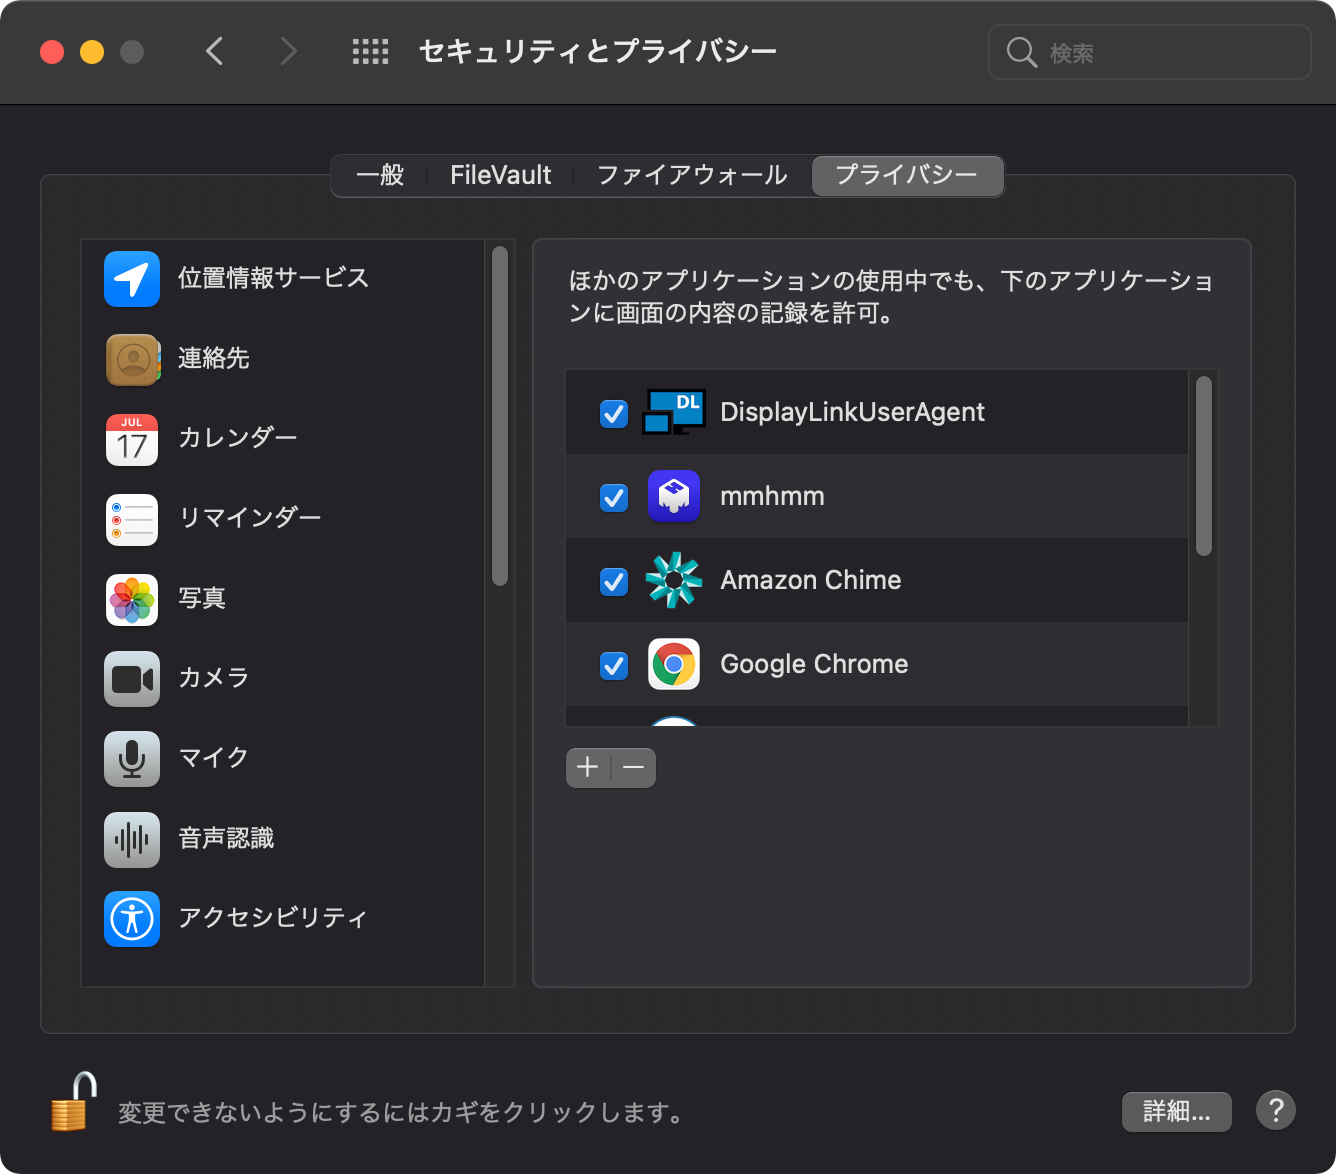Switch to the 一般 tab
Viewport: 1336px width, 1174px height.
380,175
